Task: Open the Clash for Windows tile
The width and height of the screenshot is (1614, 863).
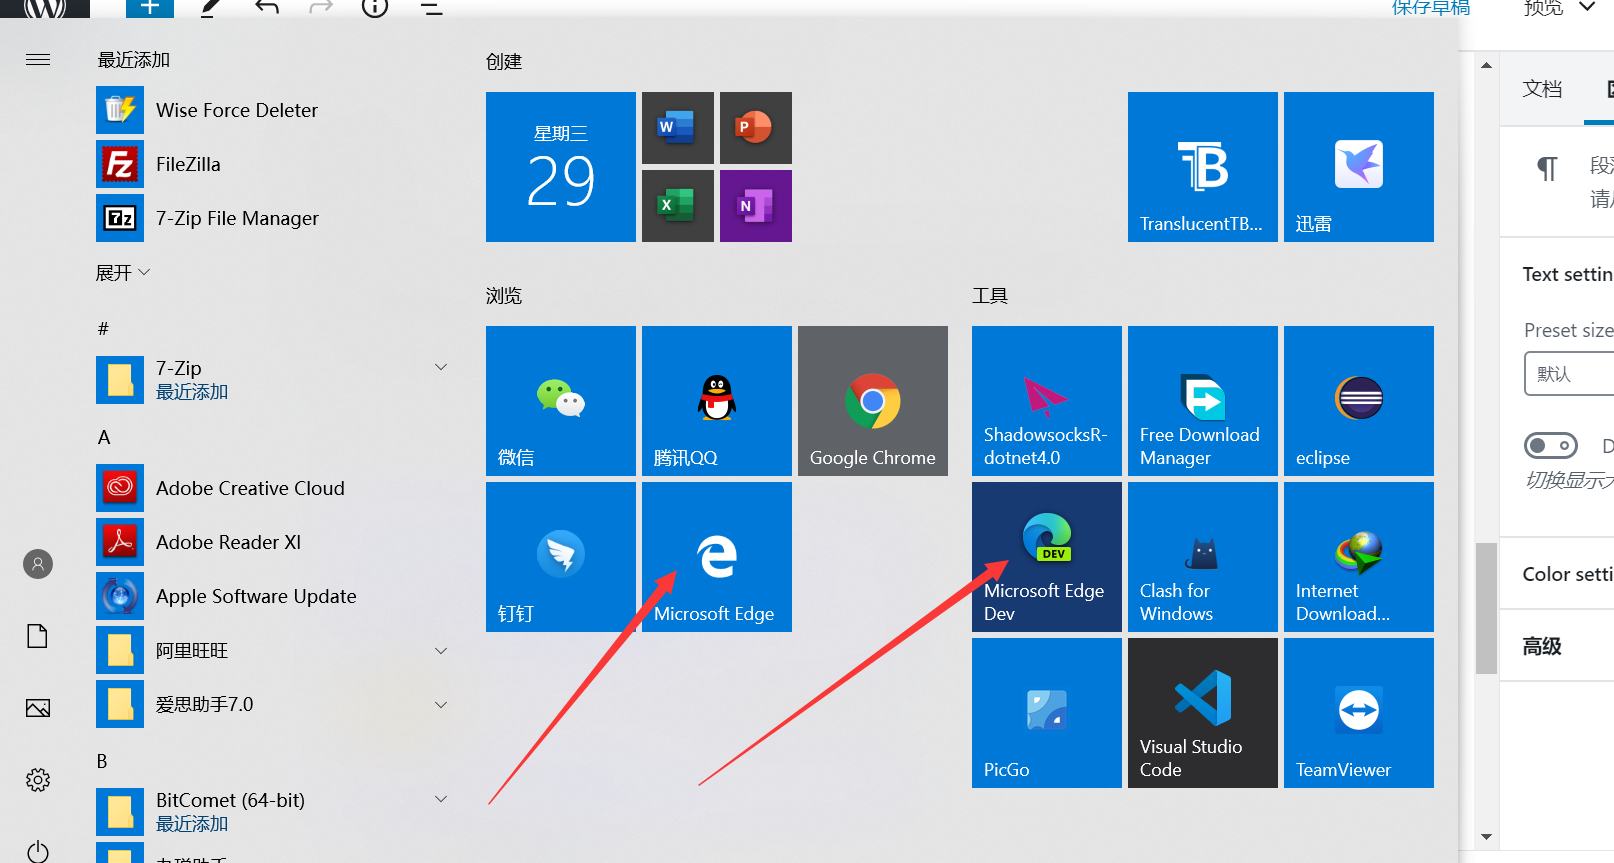Action: click(1203, 557)
